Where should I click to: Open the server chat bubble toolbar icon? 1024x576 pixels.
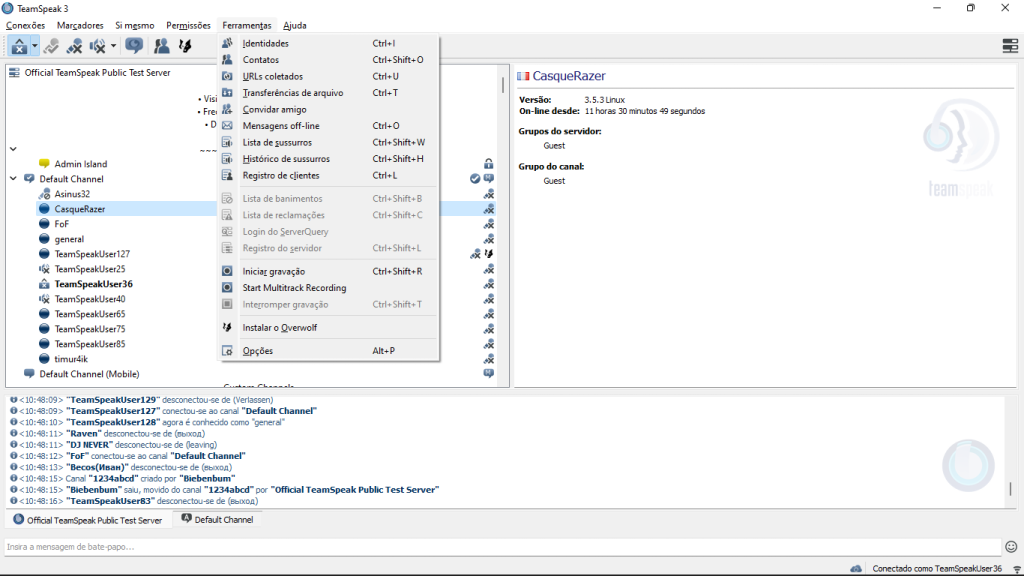coord(135,45)
